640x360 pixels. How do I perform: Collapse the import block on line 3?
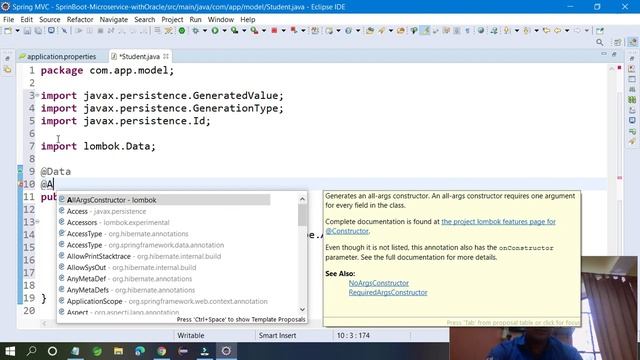37,96
